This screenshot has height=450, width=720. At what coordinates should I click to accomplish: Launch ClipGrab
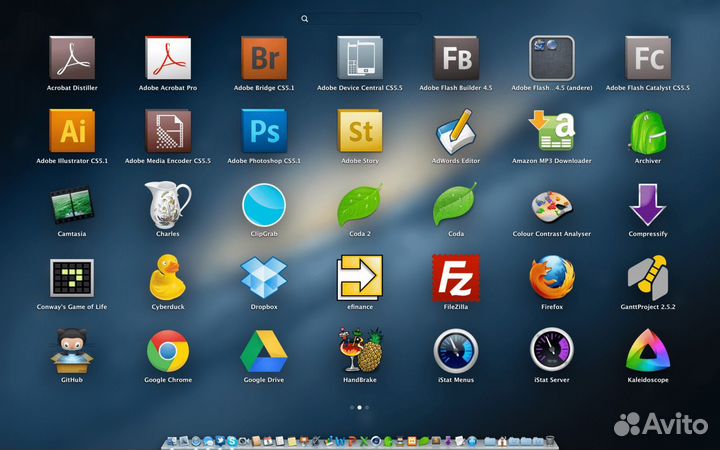coord(264,205)
